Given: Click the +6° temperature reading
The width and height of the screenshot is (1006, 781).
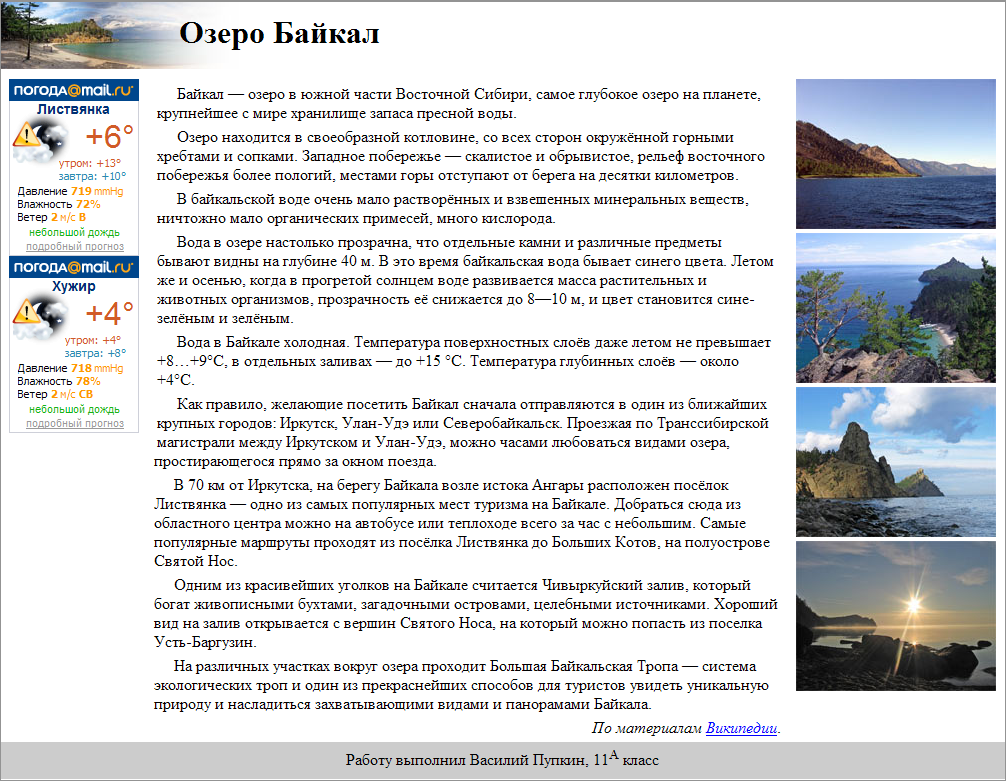Looking at the screenshot, I should pyautogui.click(x=109, y=136).
